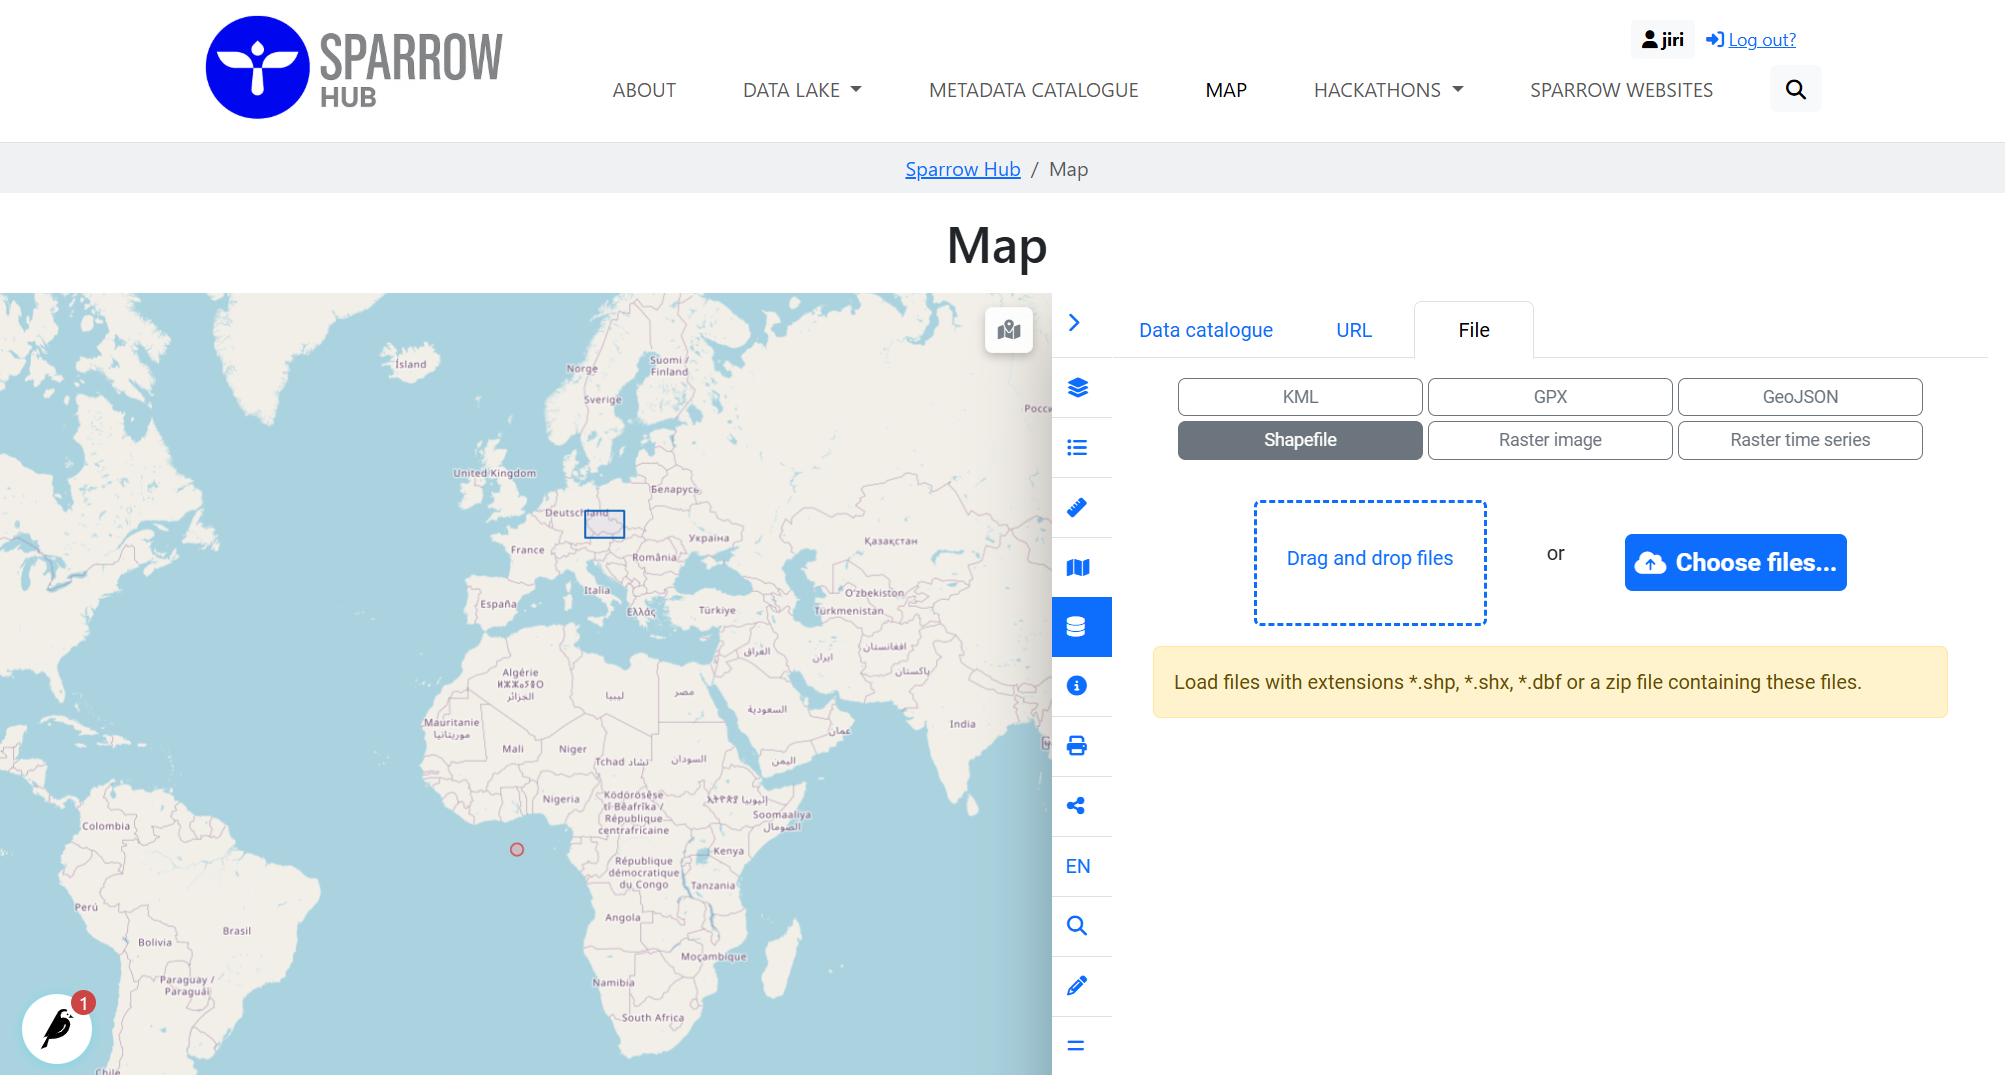This screenshot has width=2005, height=1075.
Task: Open the Layers panel icon
Action: (x=1080, y=387)
